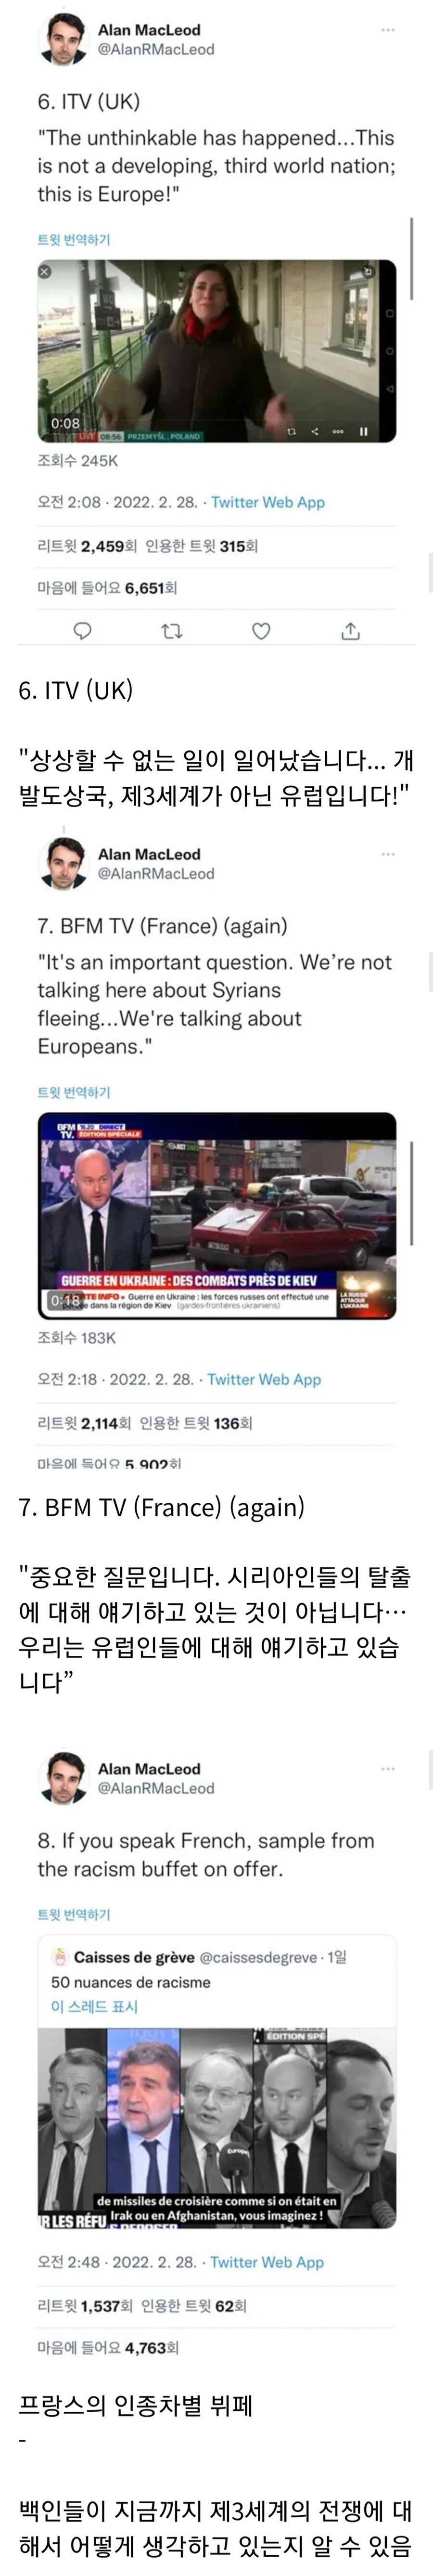This screenshot has height=2576, width=433.
Task: Retweet the ITV tweet via arrows icon
Action: pos(172,631)
